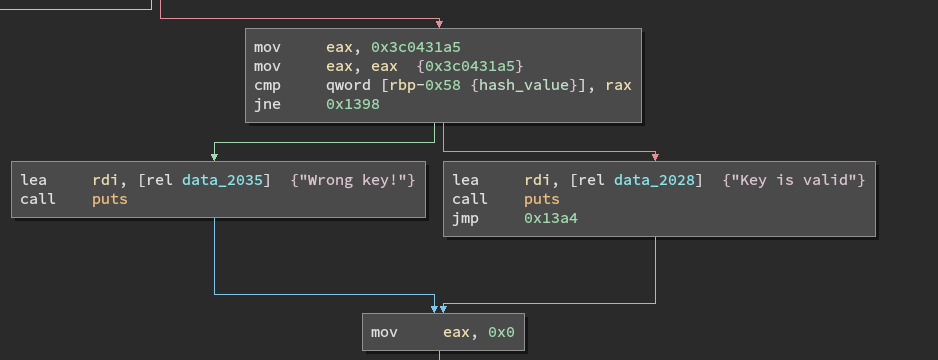Click the cmp mnemonic in the compare block

(267, 86)
